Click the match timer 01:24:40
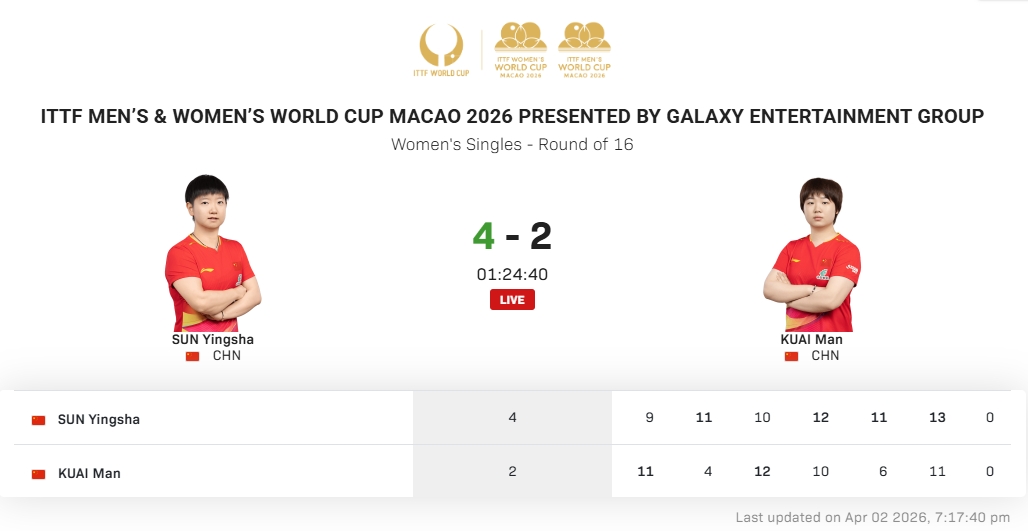The width and height of the screenshot is (1028, 531). click(512, 275)
